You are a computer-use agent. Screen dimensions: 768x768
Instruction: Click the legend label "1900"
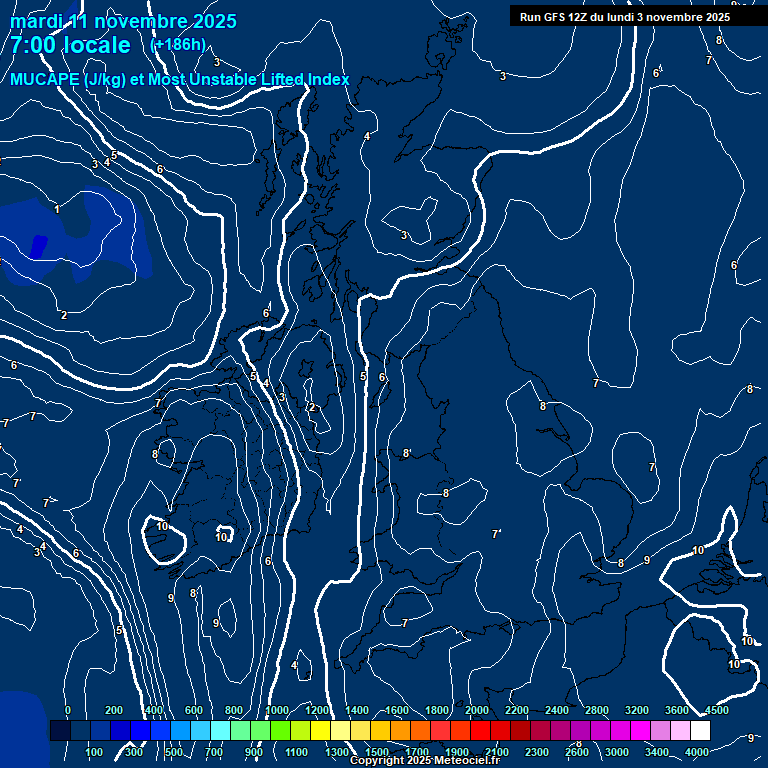(x=456, y=752)
